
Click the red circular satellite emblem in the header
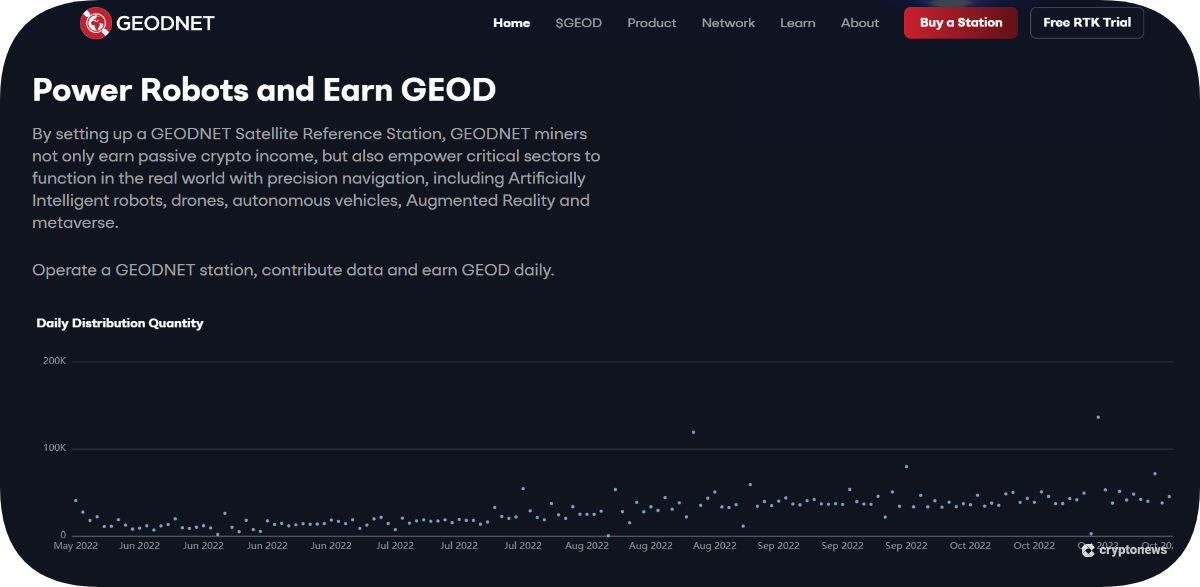click(97, 20)
